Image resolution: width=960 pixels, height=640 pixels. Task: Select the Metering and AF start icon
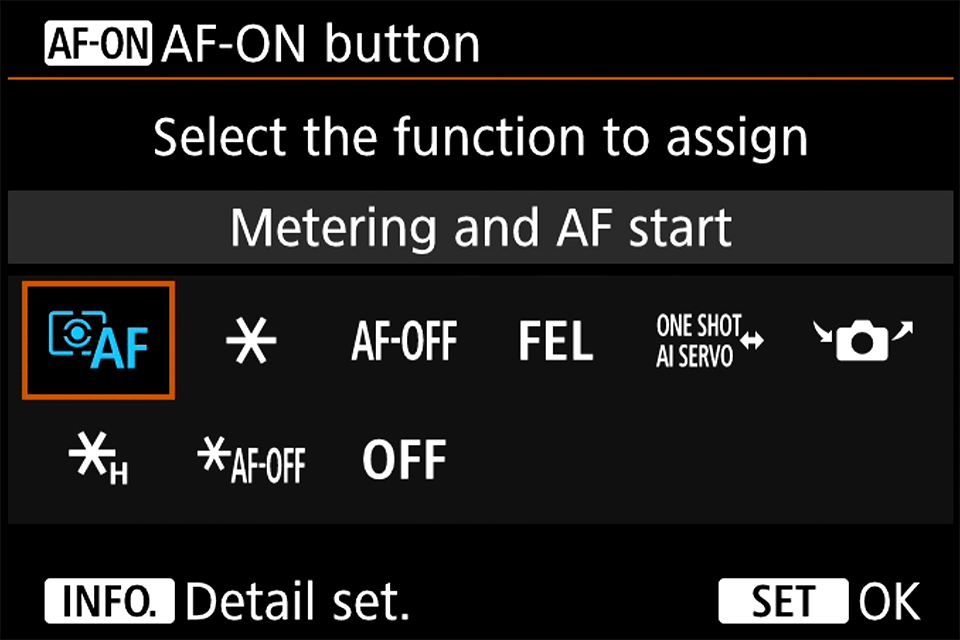click(x=99, y=340)
